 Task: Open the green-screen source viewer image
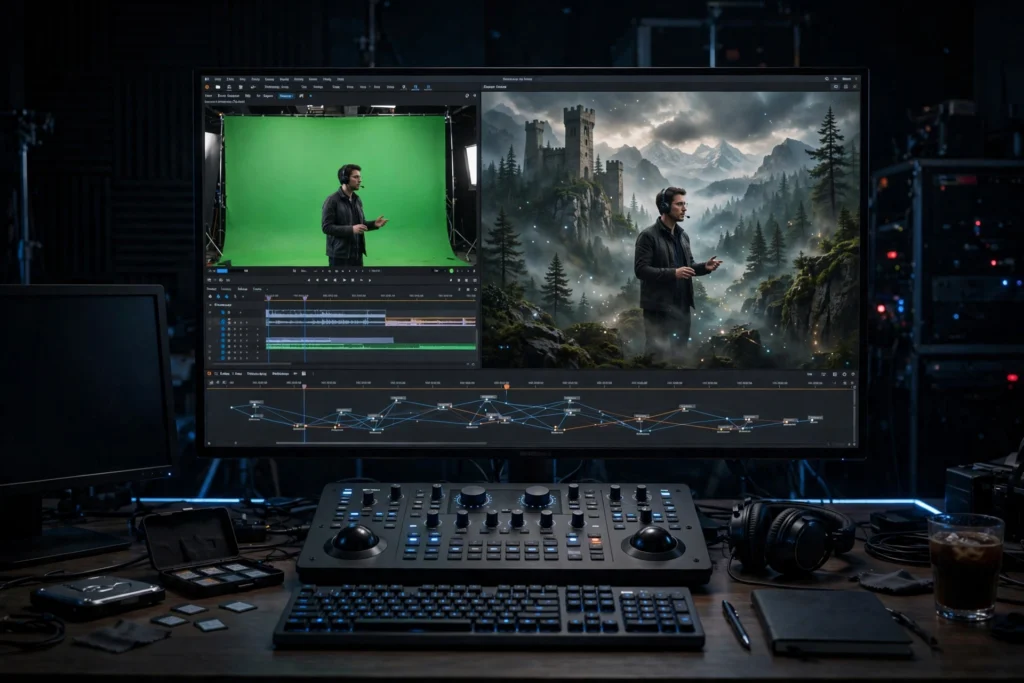[x=341, y=185]
